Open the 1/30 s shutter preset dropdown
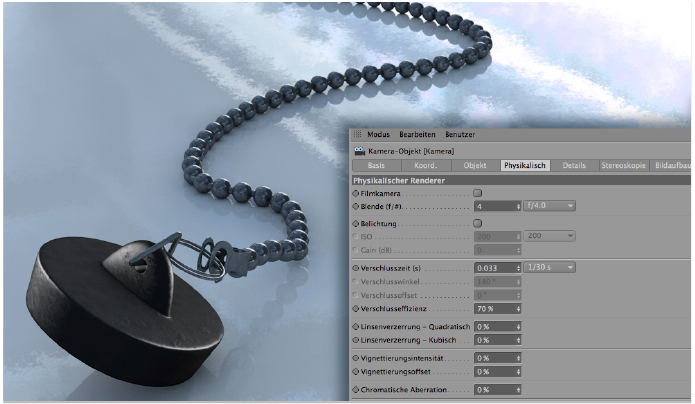Screen dimensions: 695x404 tap(549, 267)
